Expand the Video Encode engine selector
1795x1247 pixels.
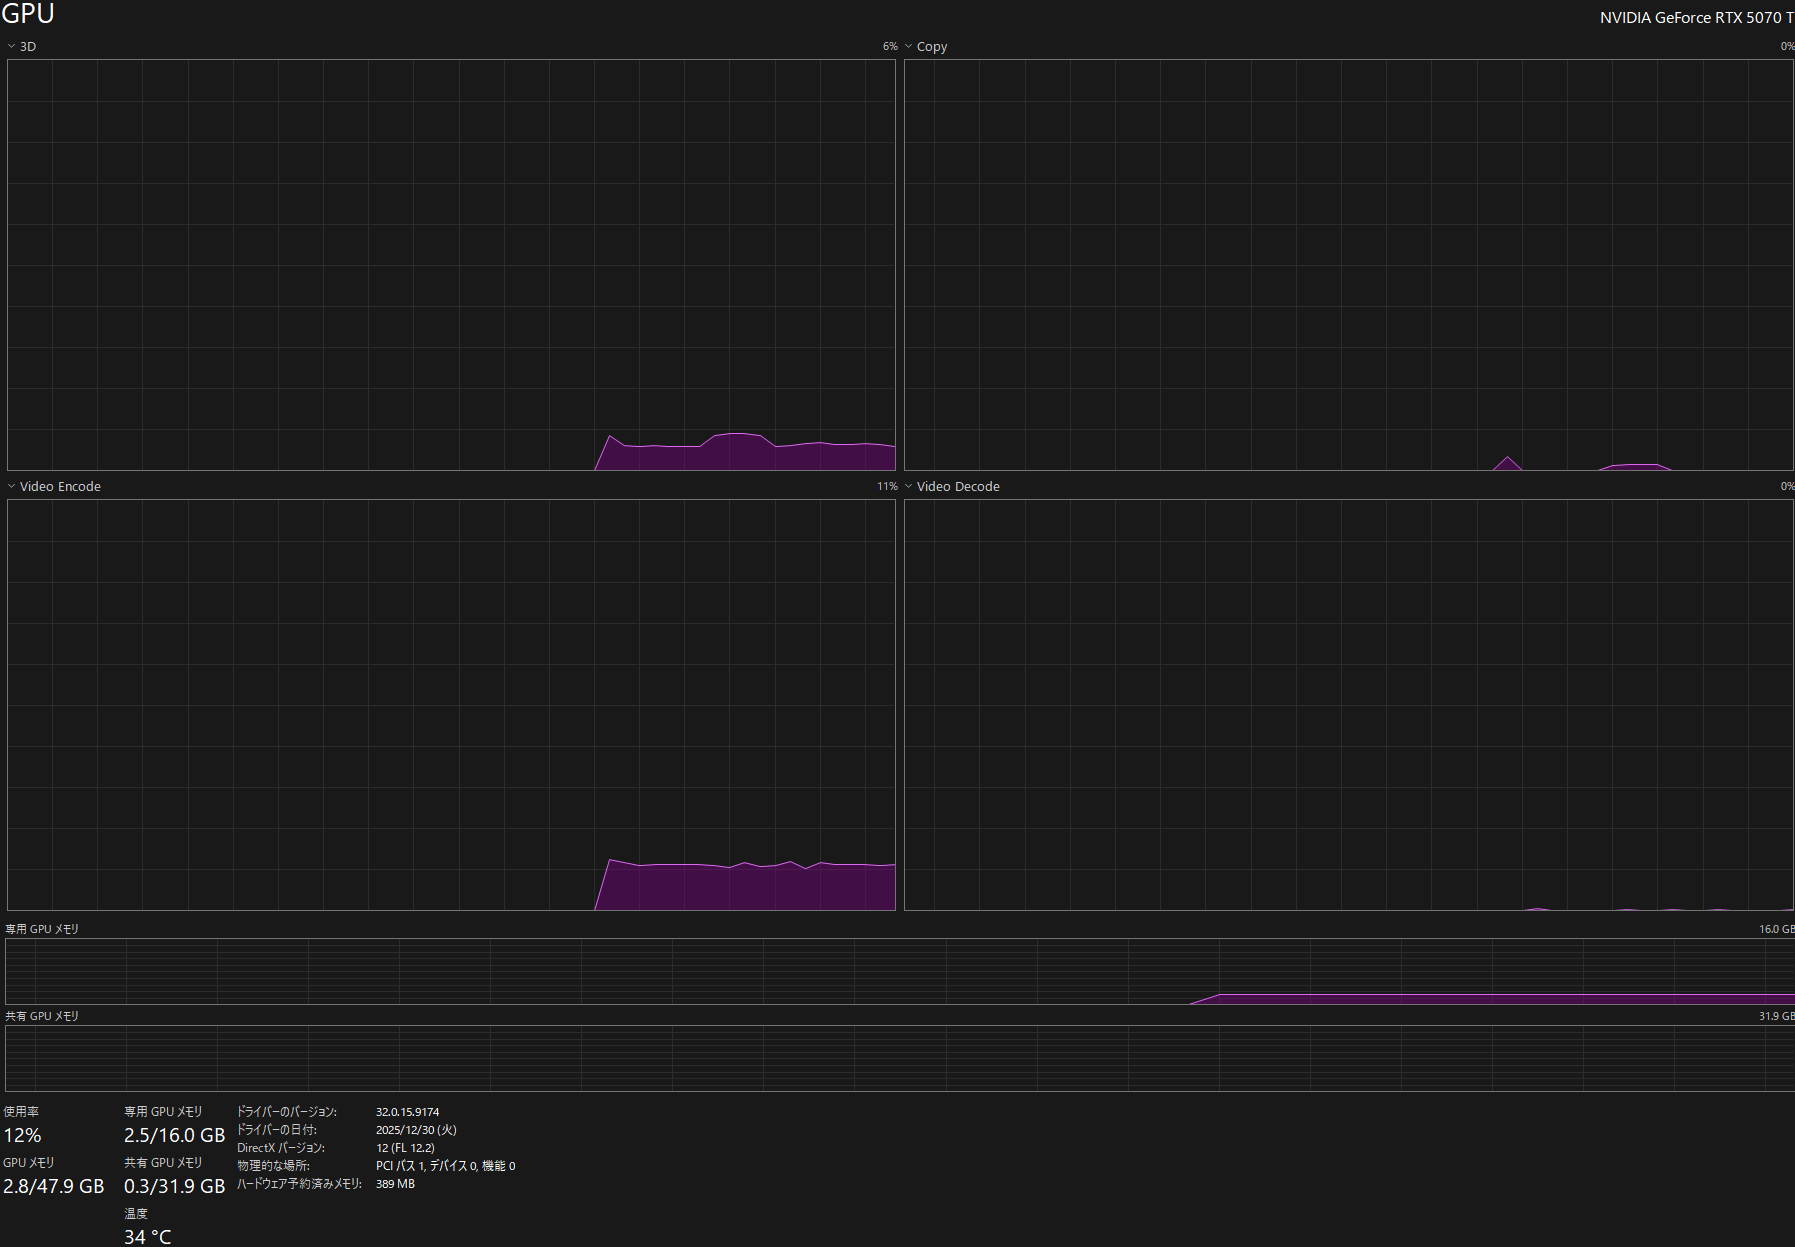coord(54,487)
